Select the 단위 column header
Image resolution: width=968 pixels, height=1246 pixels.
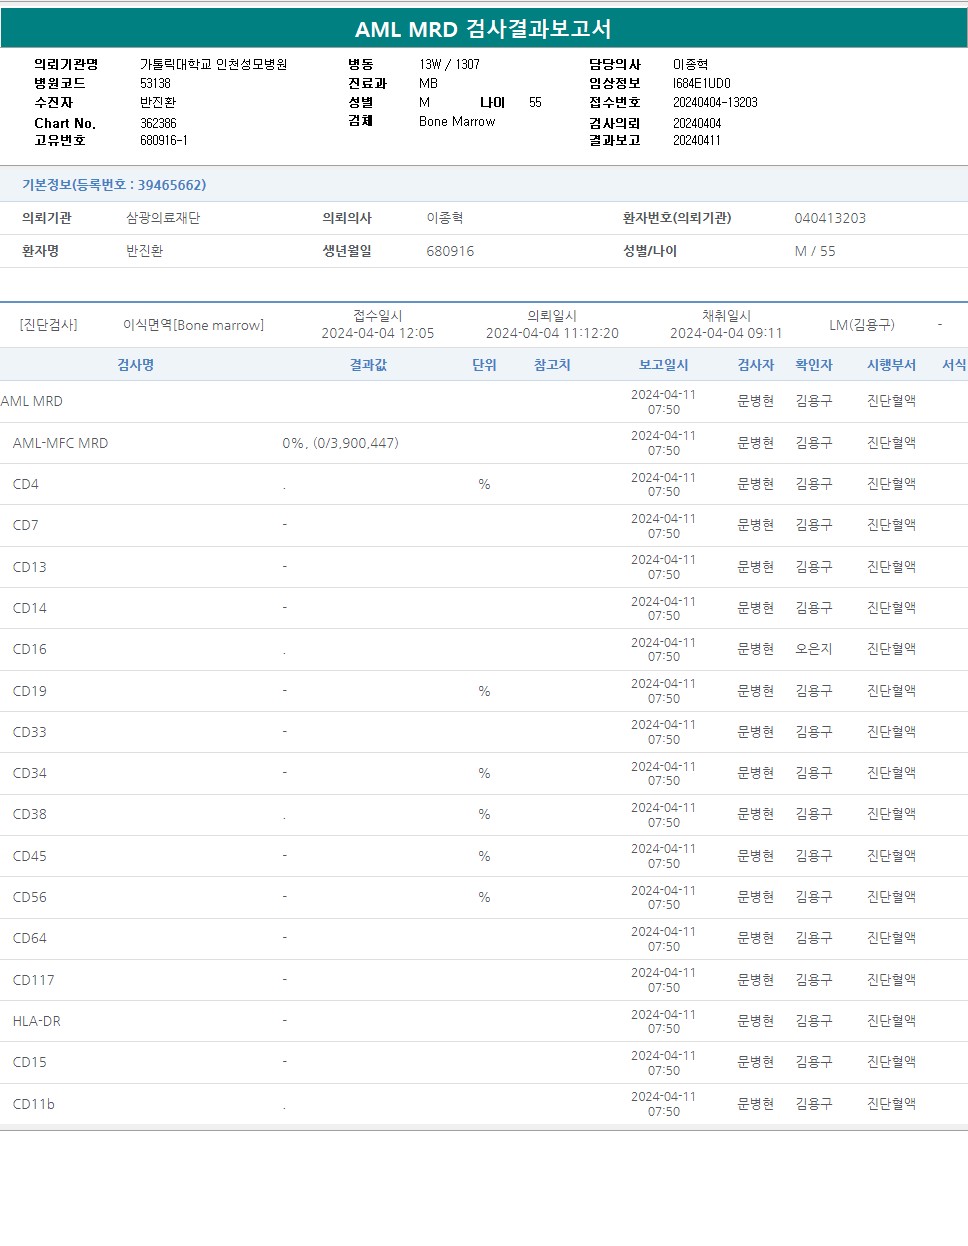coord(484,365)
